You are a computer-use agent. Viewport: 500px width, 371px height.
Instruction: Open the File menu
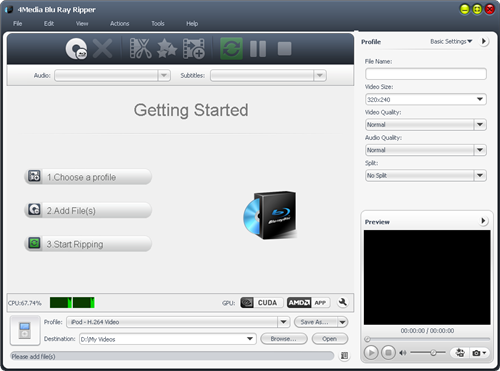(18, 24)
